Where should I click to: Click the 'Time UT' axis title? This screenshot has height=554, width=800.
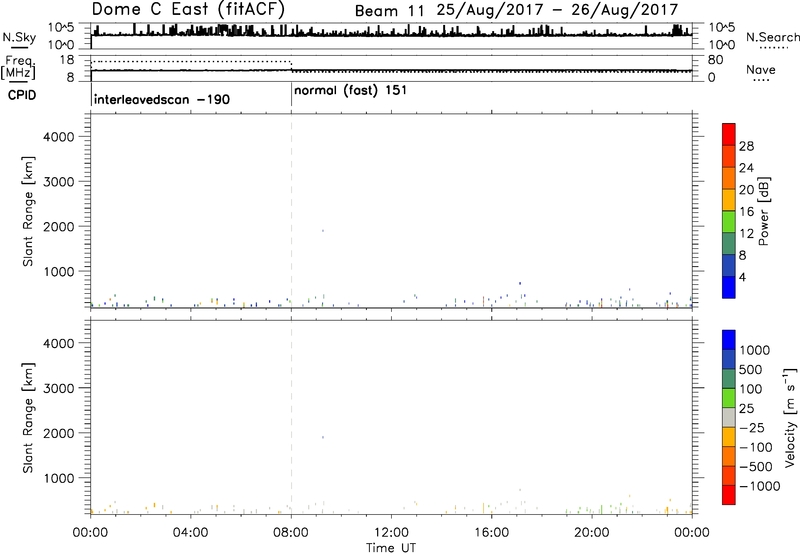tap(391, 548)
